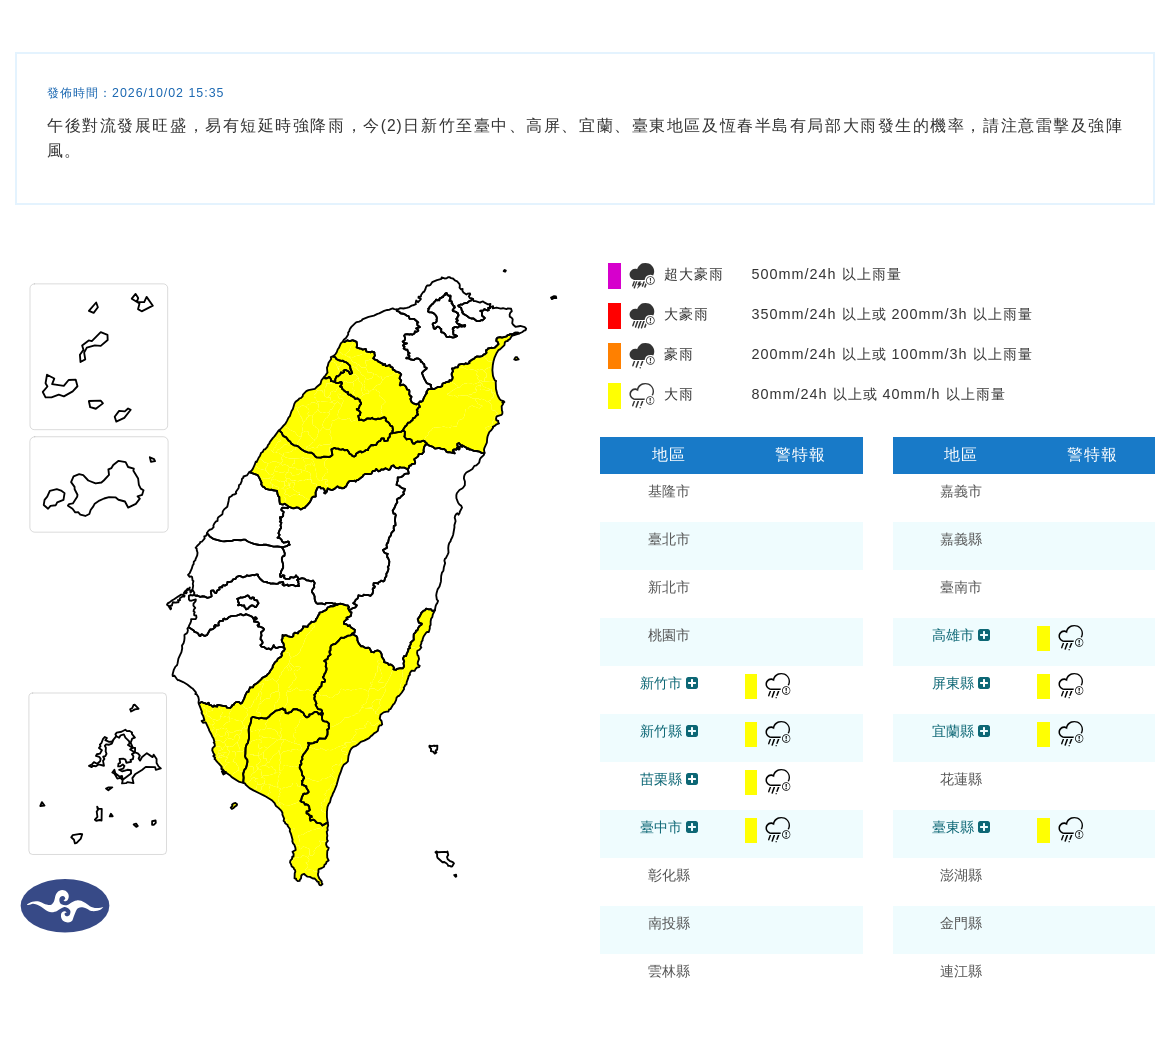
Task: Select the 彰化縣 table row
Action: point(731,882)
